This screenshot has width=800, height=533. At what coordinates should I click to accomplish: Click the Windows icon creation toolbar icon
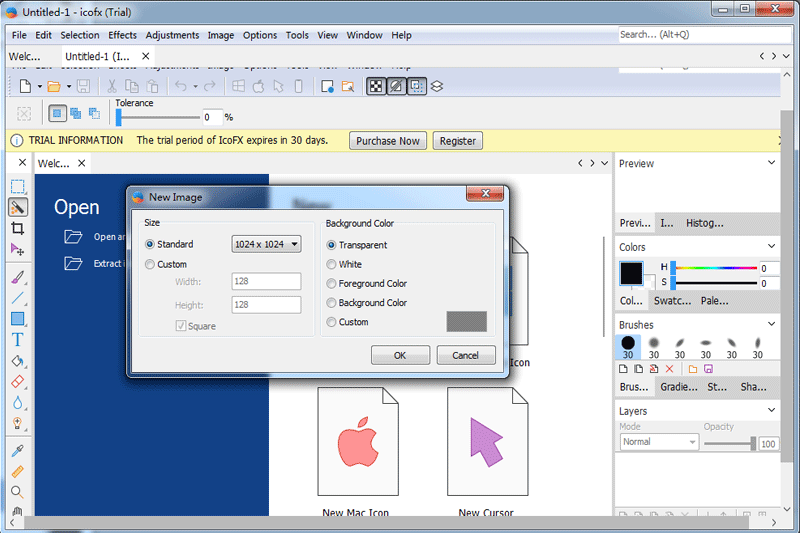tap(238, 86)
